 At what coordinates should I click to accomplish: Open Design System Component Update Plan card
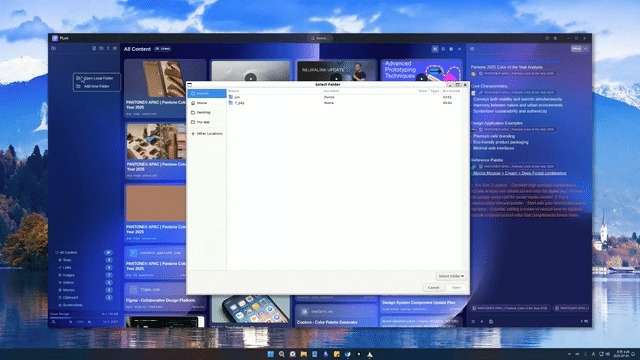[x=422, y=305]
